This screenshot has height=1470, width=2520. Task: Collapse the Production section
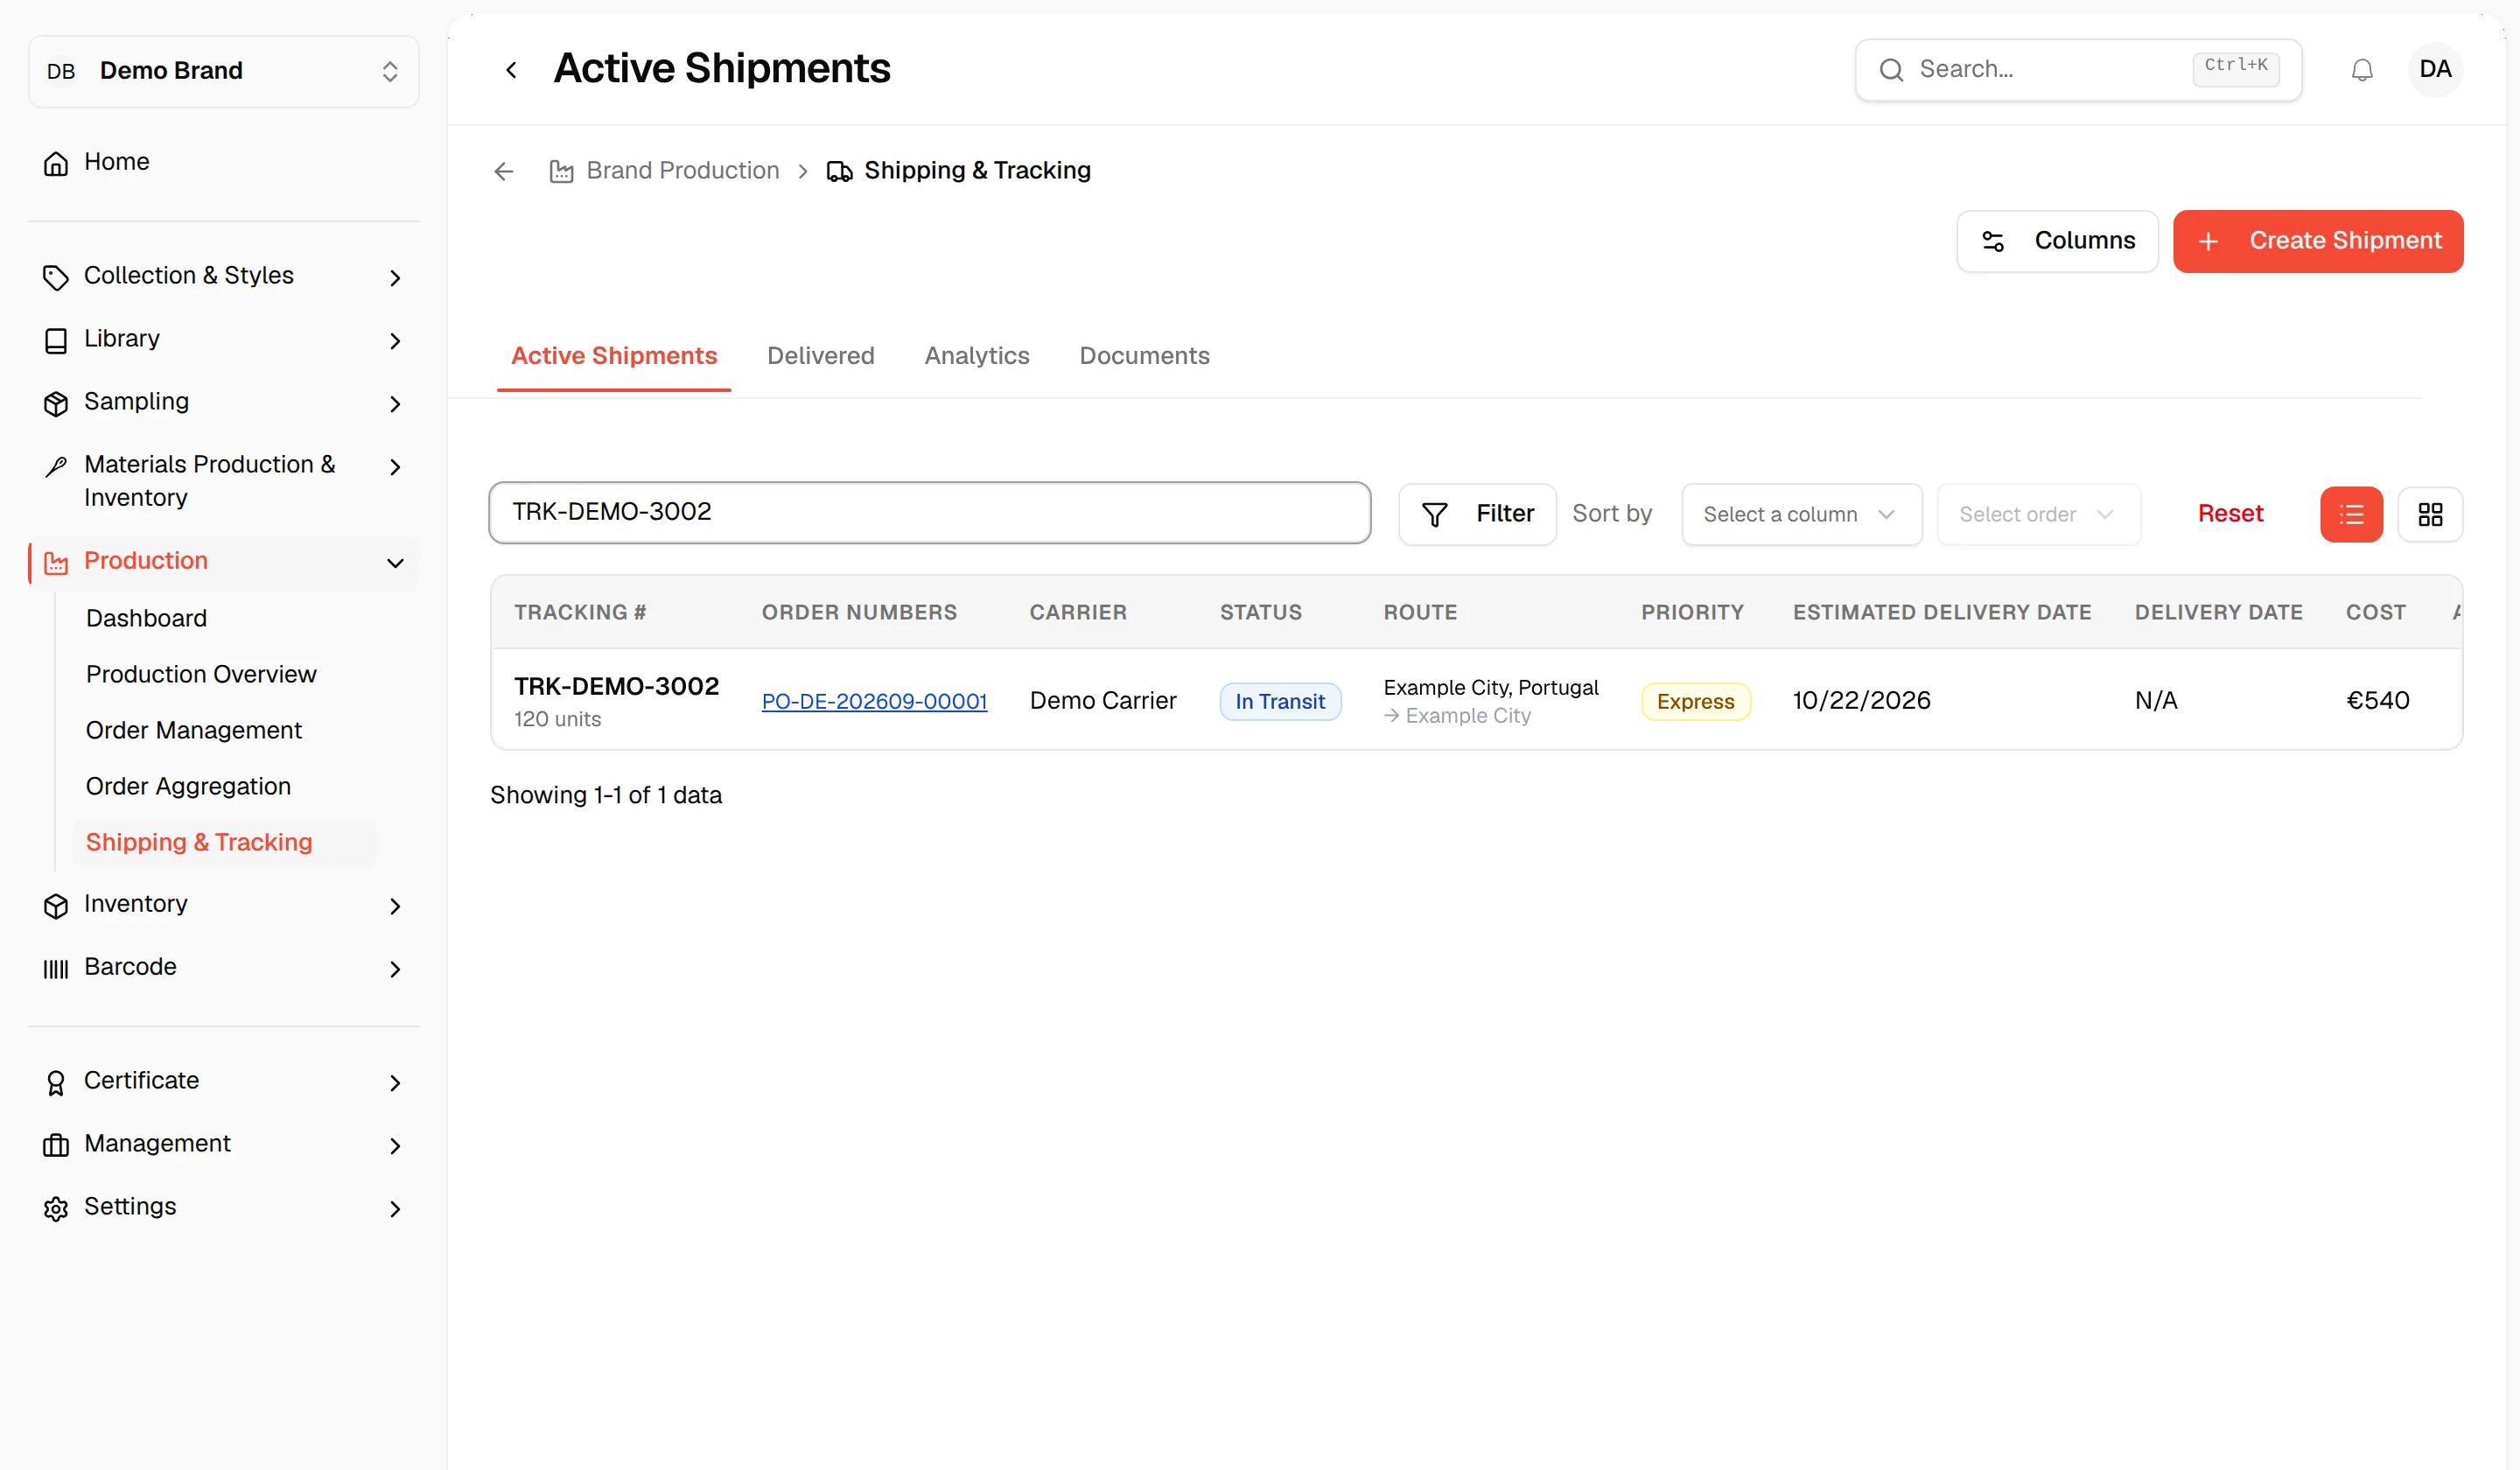pyautogui.click(x=223, y=562)
